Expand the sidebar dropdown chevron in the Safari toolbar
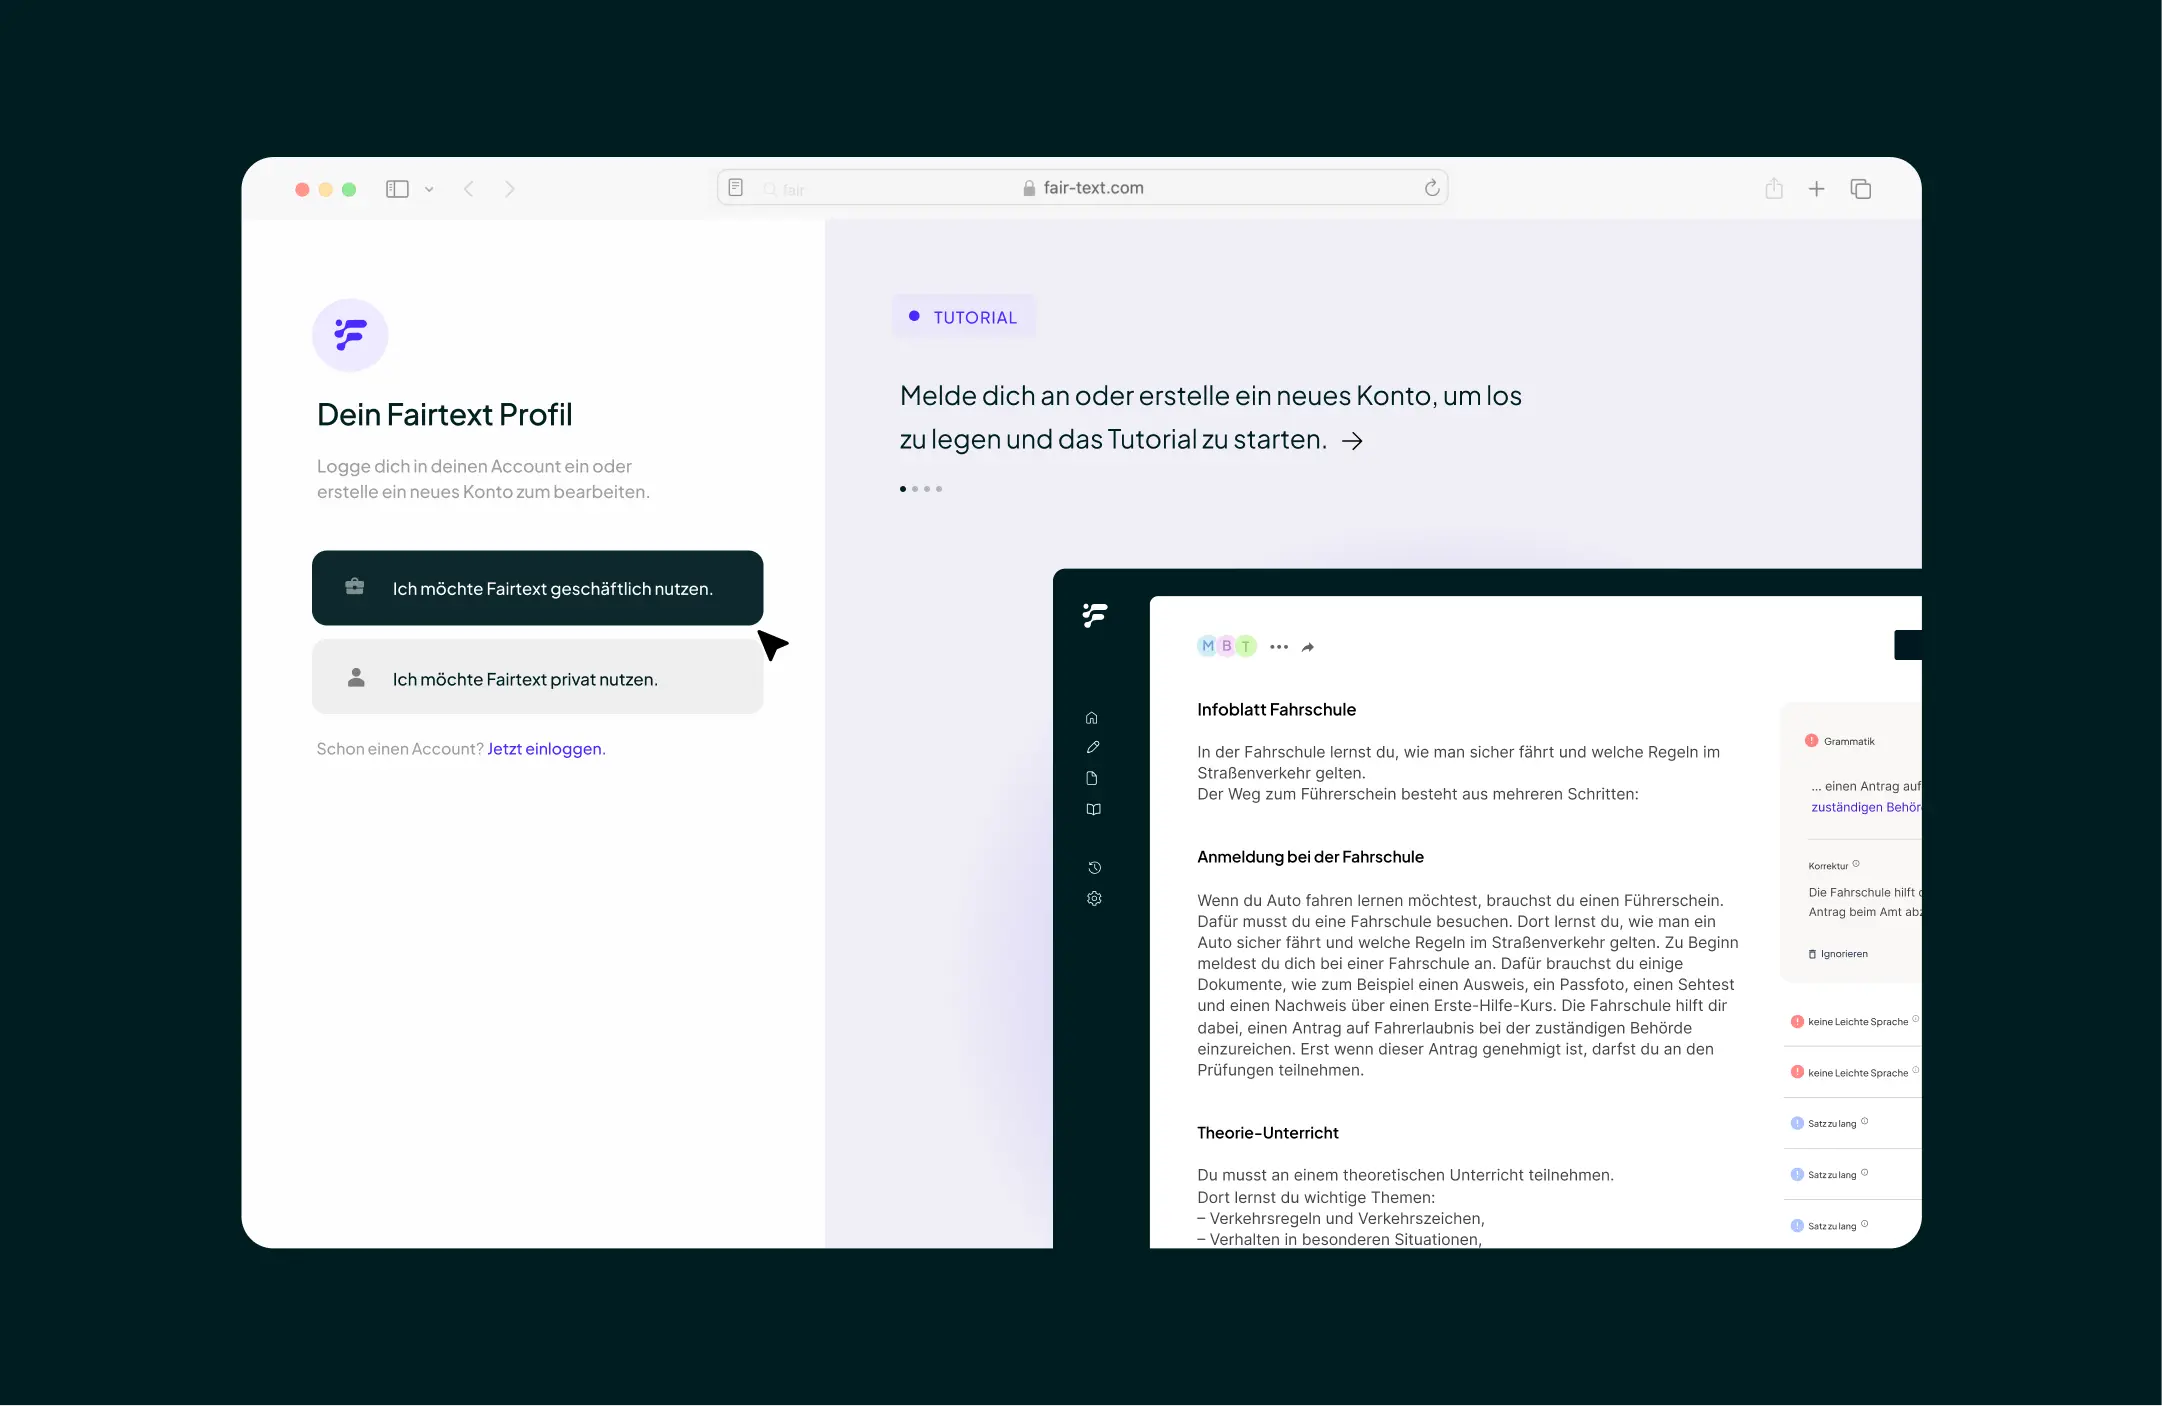 click(x=429, y=189)
